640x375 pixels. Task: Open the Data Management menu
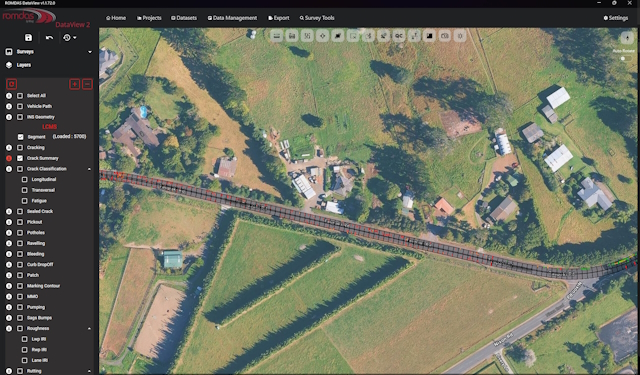232,18
